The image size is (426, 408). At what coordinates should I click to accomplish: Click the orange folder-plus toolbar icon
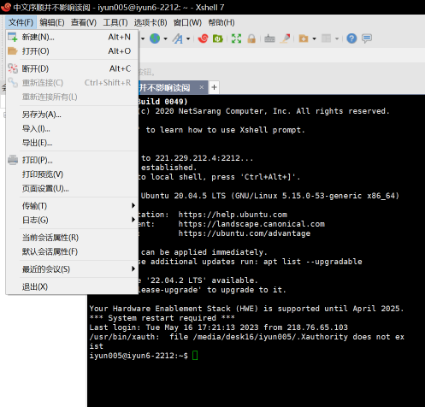click(x=303, y=38)
